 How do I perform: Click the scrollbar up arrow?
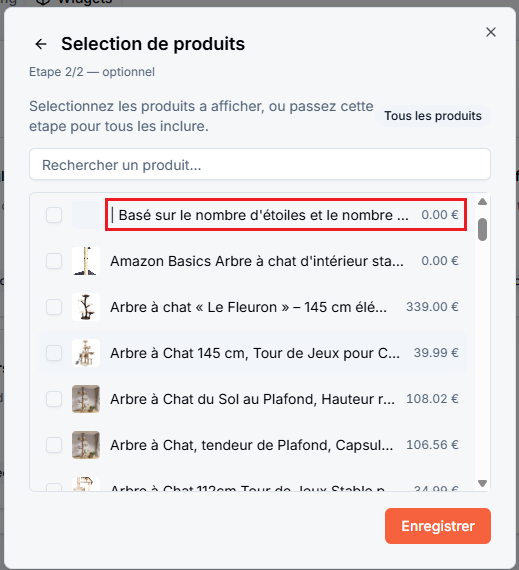click(x=482, y=202)
